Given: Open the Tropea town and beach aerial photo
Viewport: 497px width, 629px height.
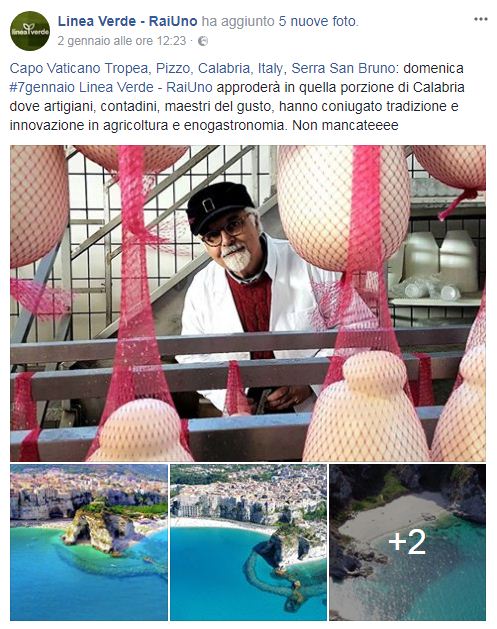Looking at the screenshot, I should pyautogui.click(x=249, y=542).
